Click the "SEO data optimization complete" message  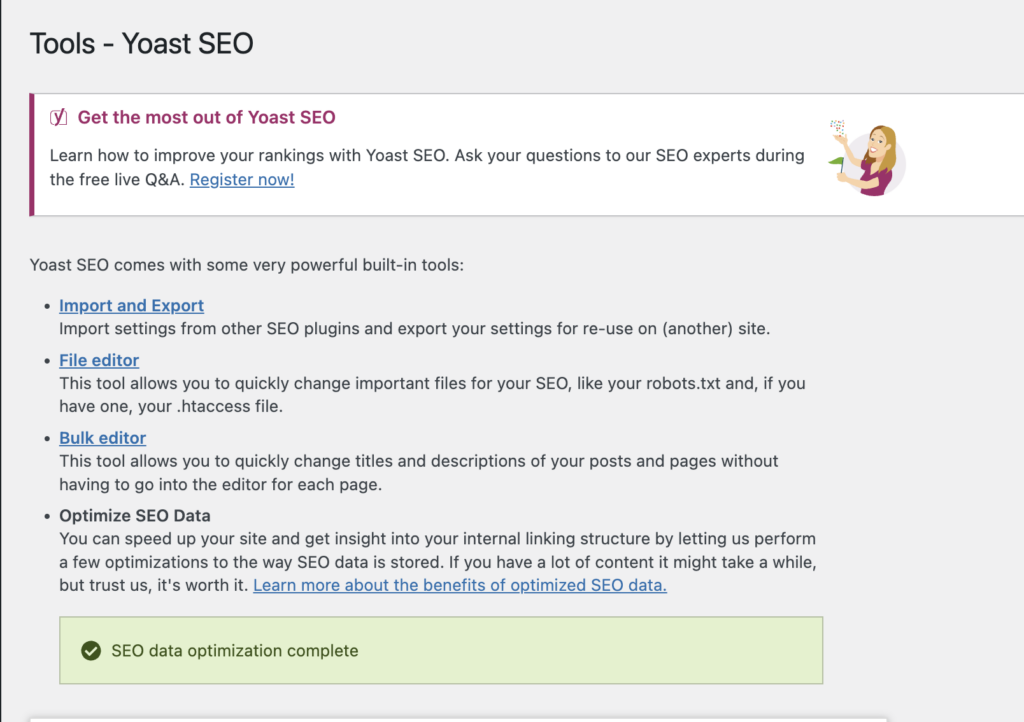[234, 651]
